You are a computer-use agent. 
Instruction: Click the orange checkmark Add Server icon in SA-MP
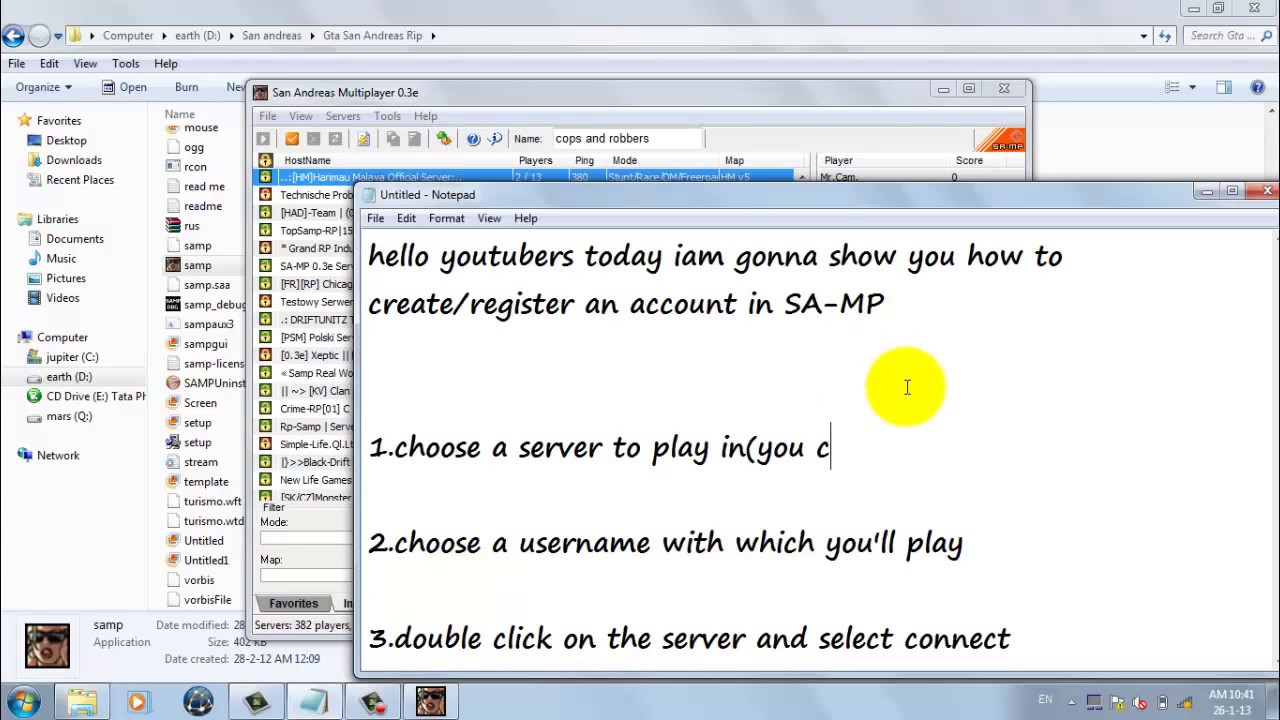click(292, 139)
